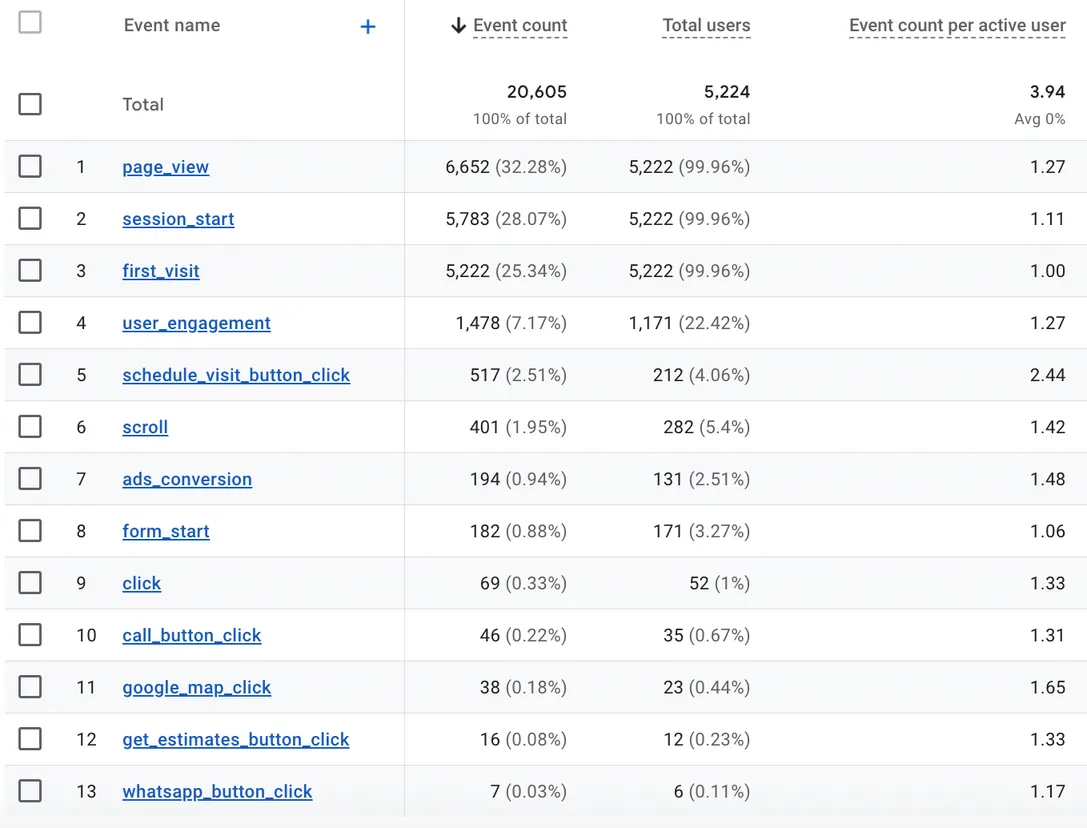Click the down arrow sort icon beside Event count

pos(458,26)
